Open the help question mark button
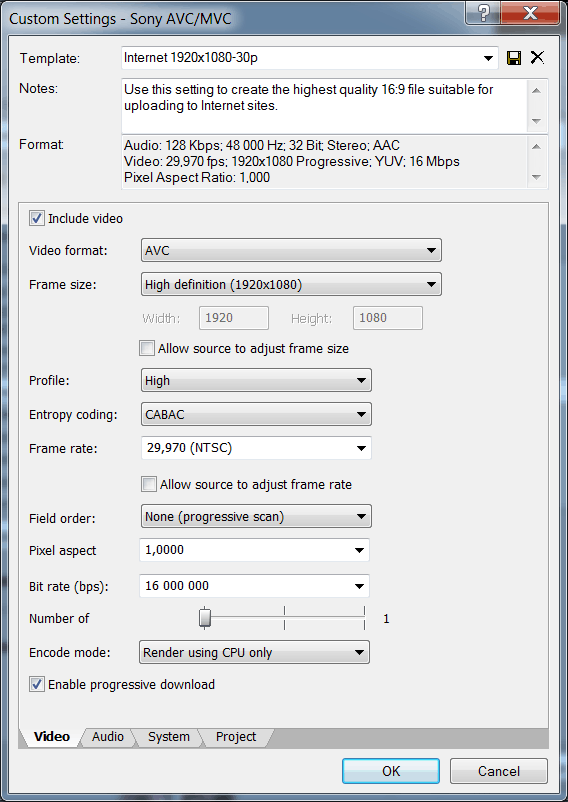Screen dimensions: 568x802 coord(482,12)
